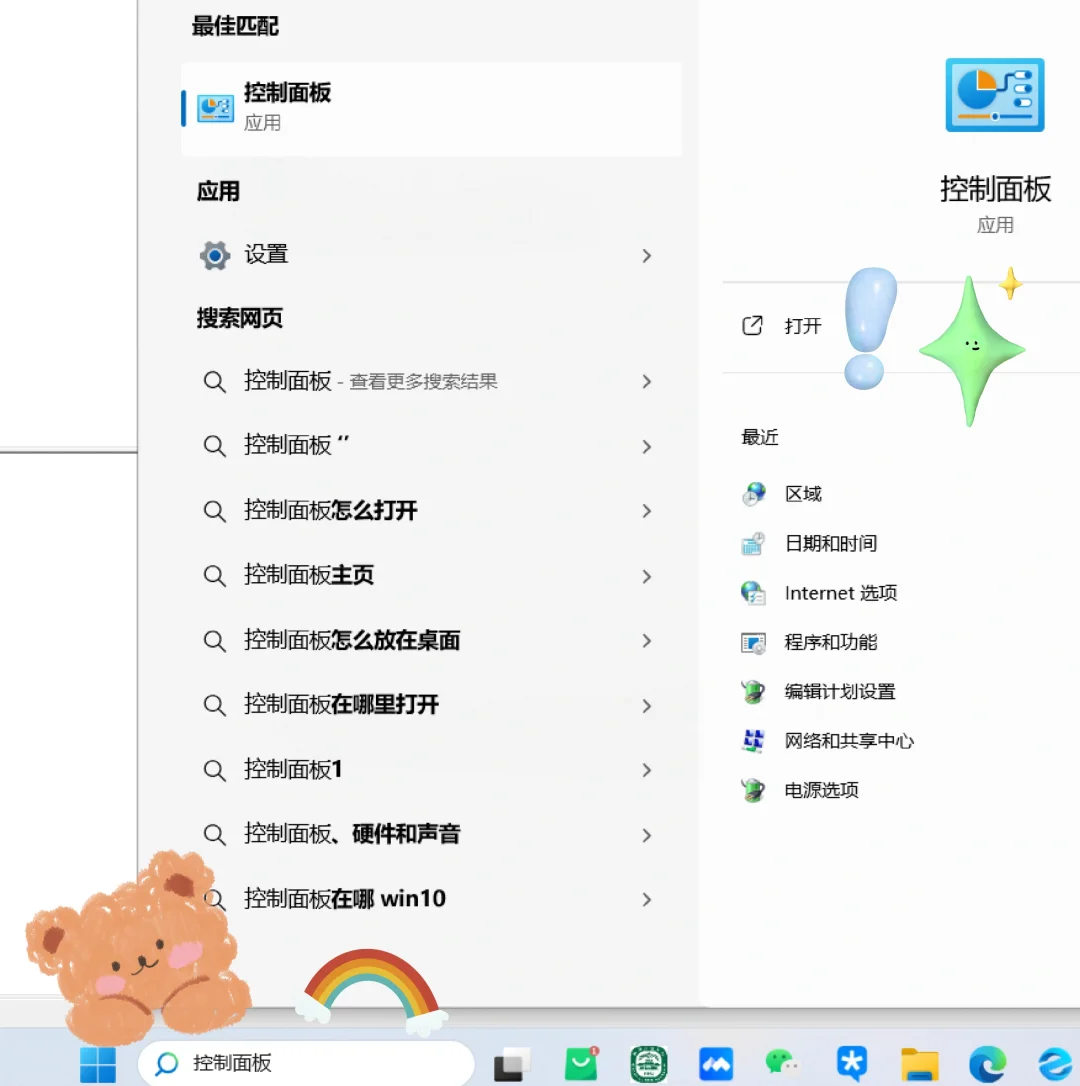The width and height of the screenshot is (1080, 1086).
Task: Select Internet 选项 under 最近
Action: (841, 592)
